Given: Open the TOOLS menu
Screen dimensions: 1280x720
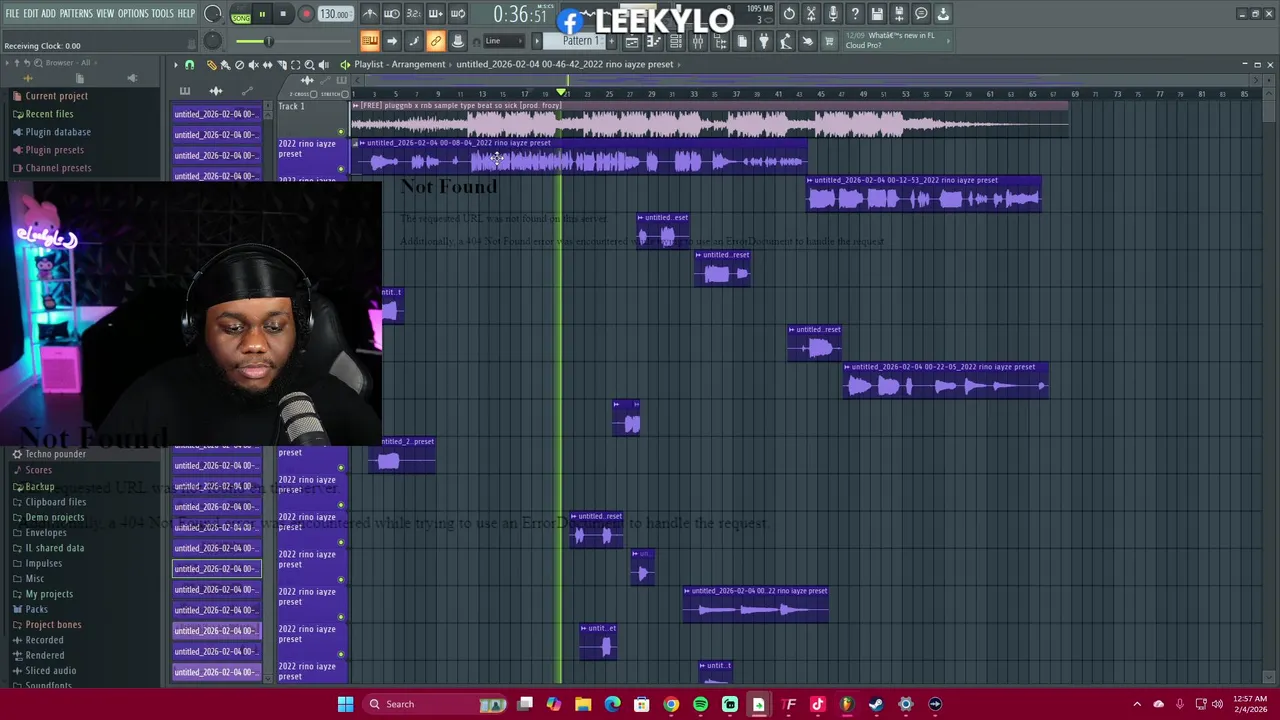Looking at the screenshot, I should point(162,14).
